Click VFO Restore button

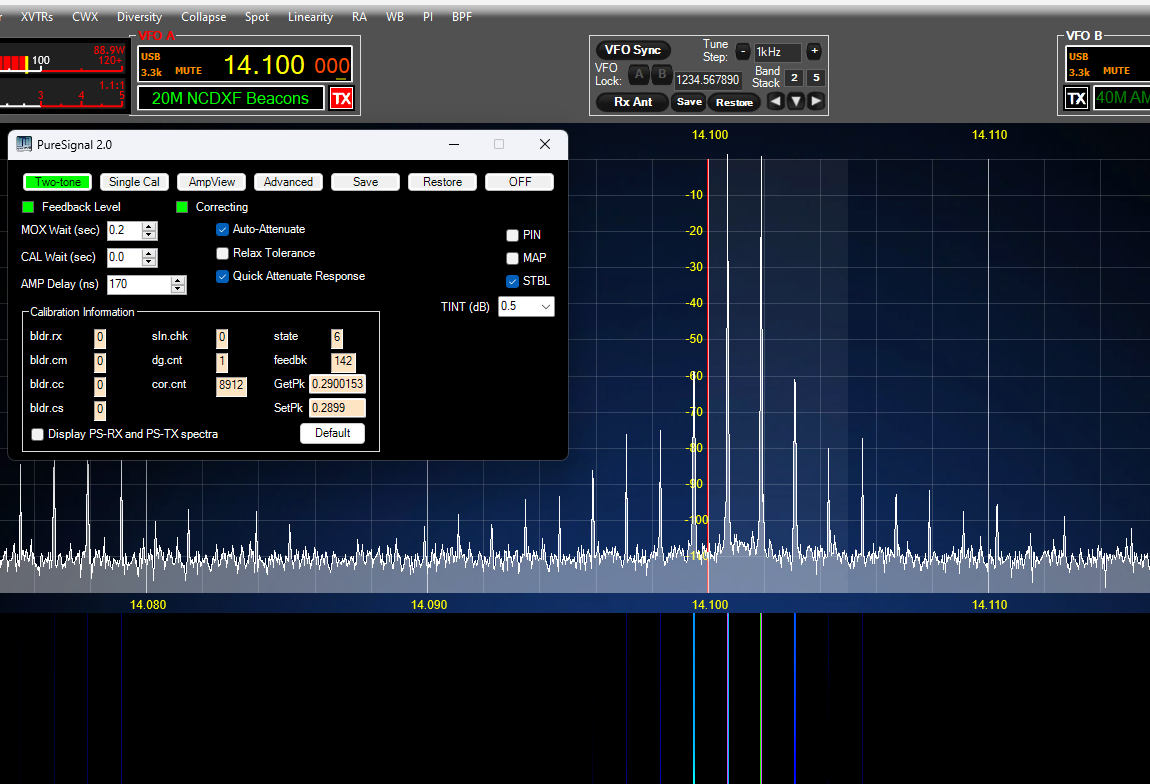pos(734,102)
